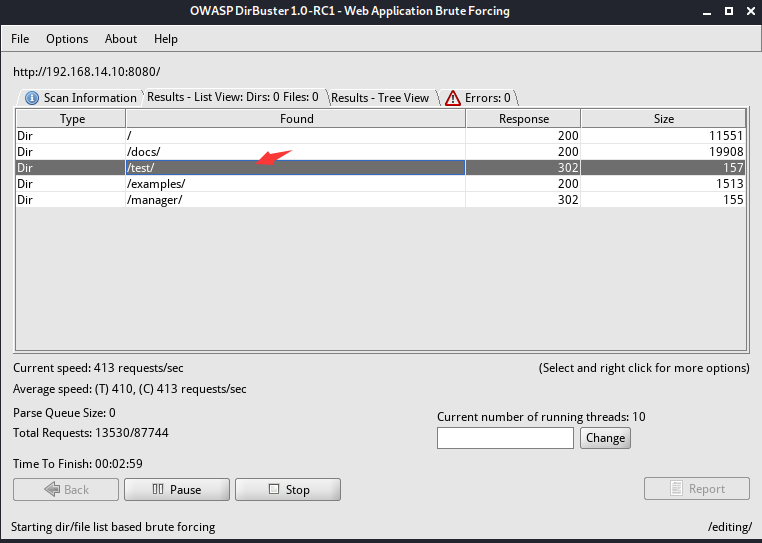Select the /test/ result row
Viewport: 762px width, 543px height.
(x=381, y=168)
